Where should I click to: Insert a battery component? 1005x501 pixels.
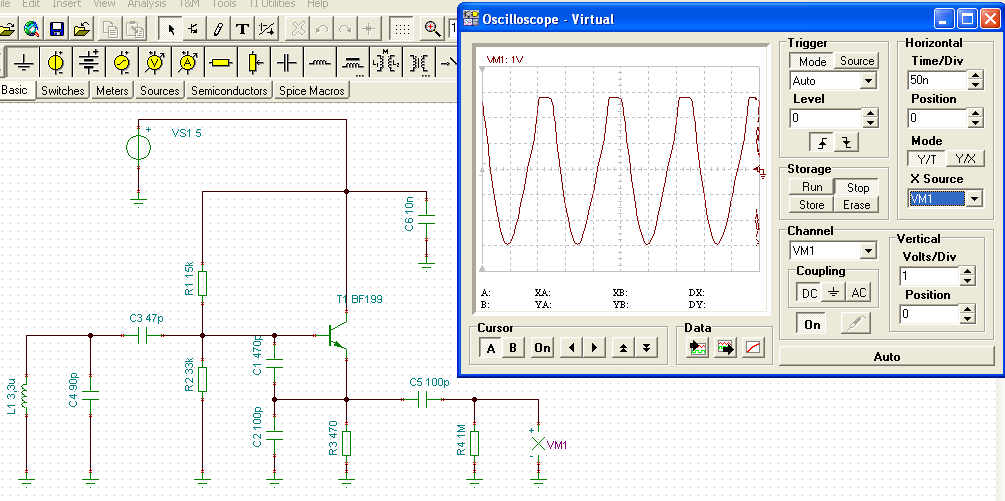coord(88,62)
